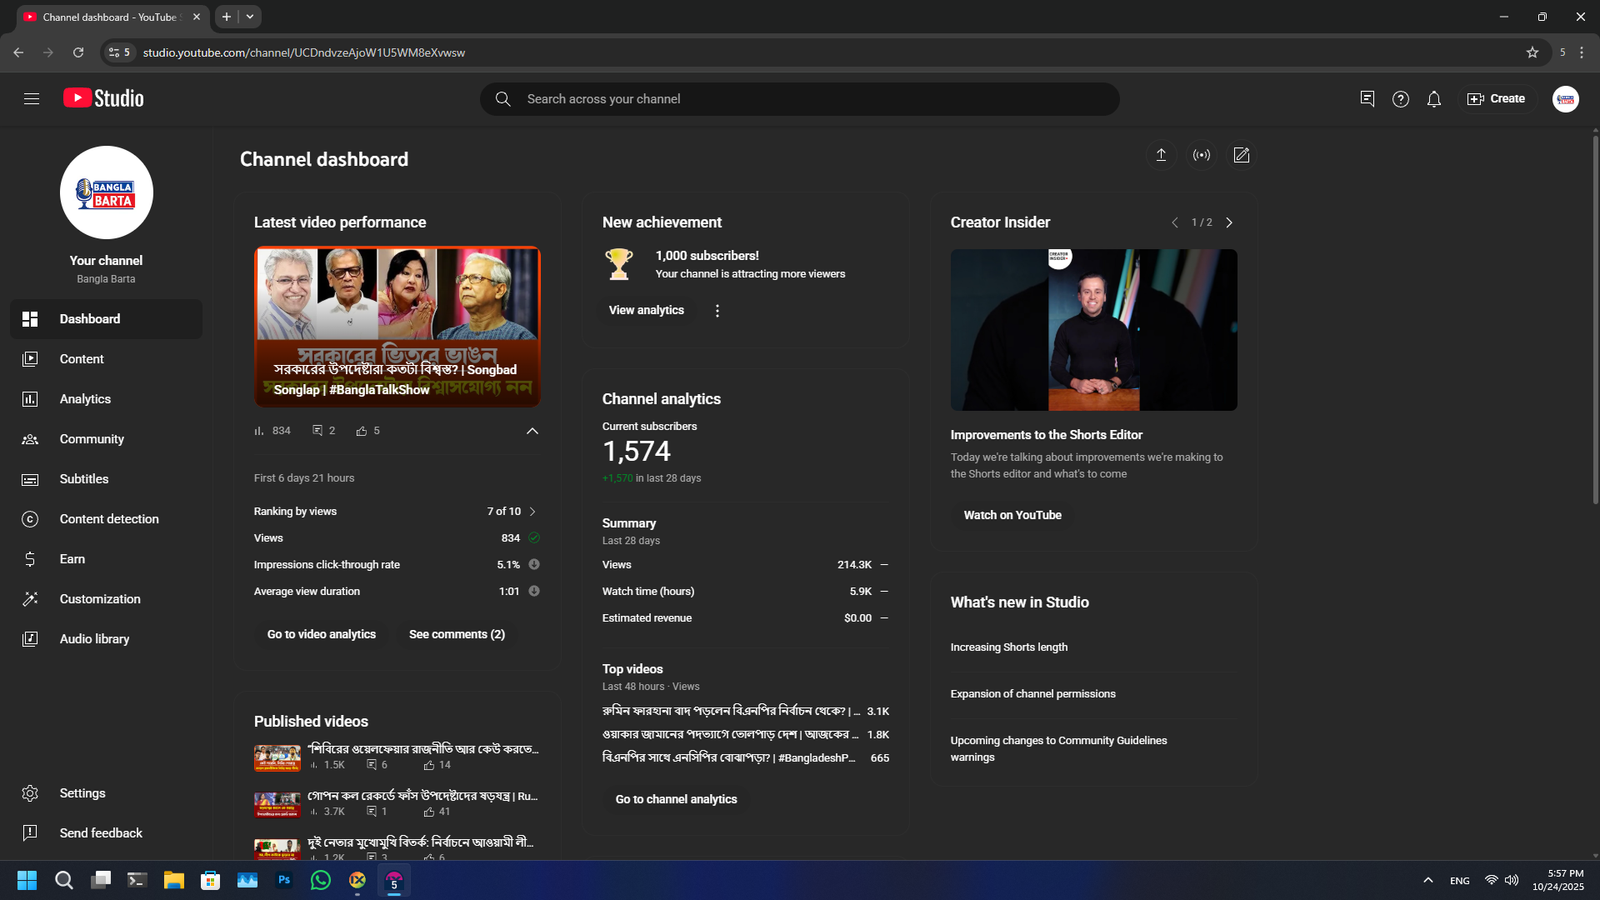Select Content in the left sidebar
The image size is (1600, 900).
[x=81, y=359]
